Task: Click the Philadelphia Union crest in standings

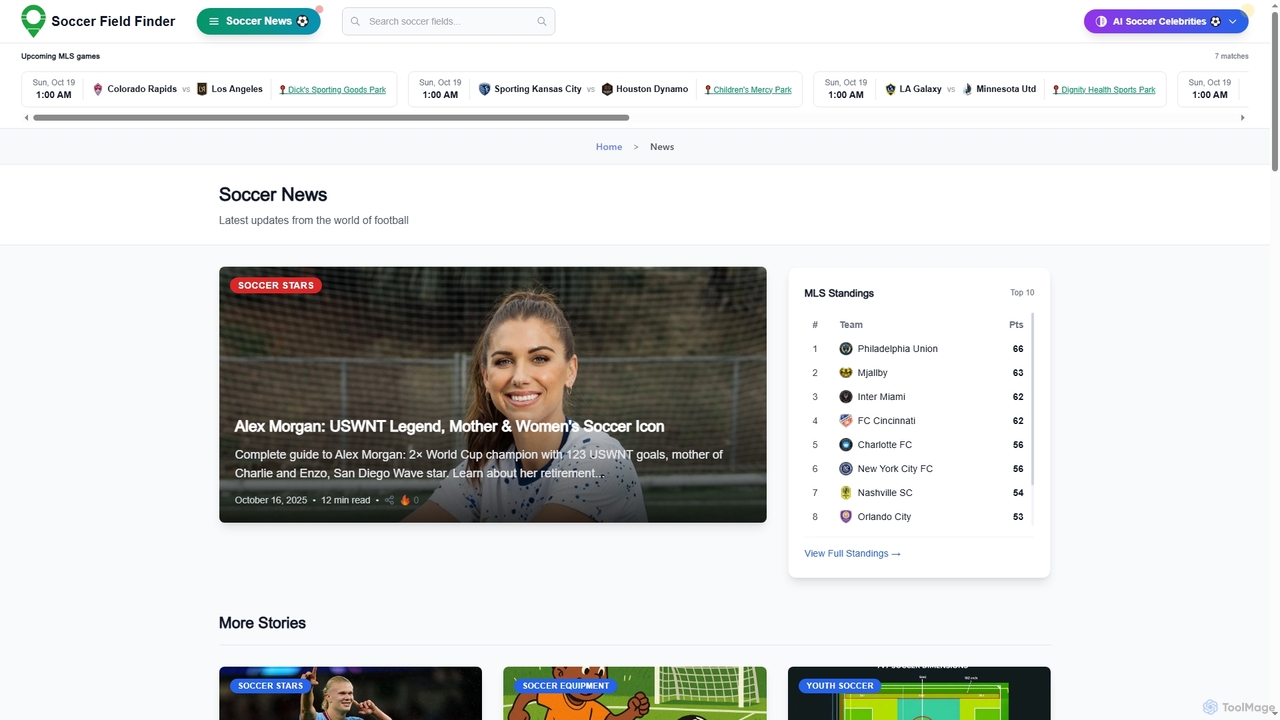Action: point(846,349)
